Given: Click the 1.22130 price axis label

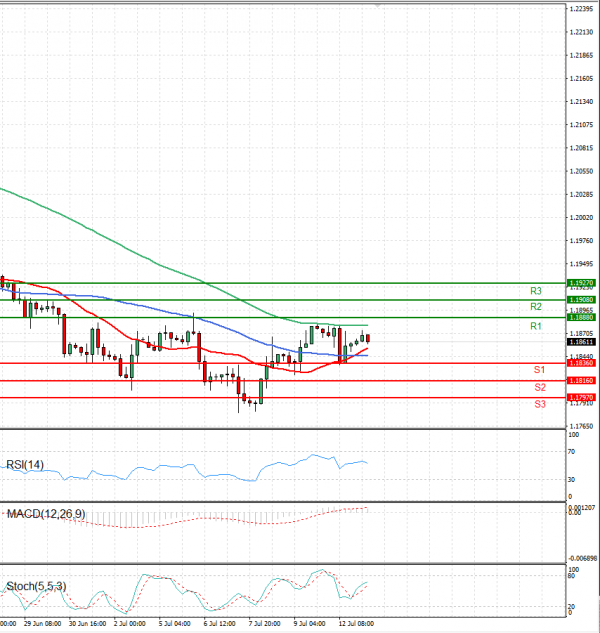Looking at the screenshot, I should pos(581,32).
